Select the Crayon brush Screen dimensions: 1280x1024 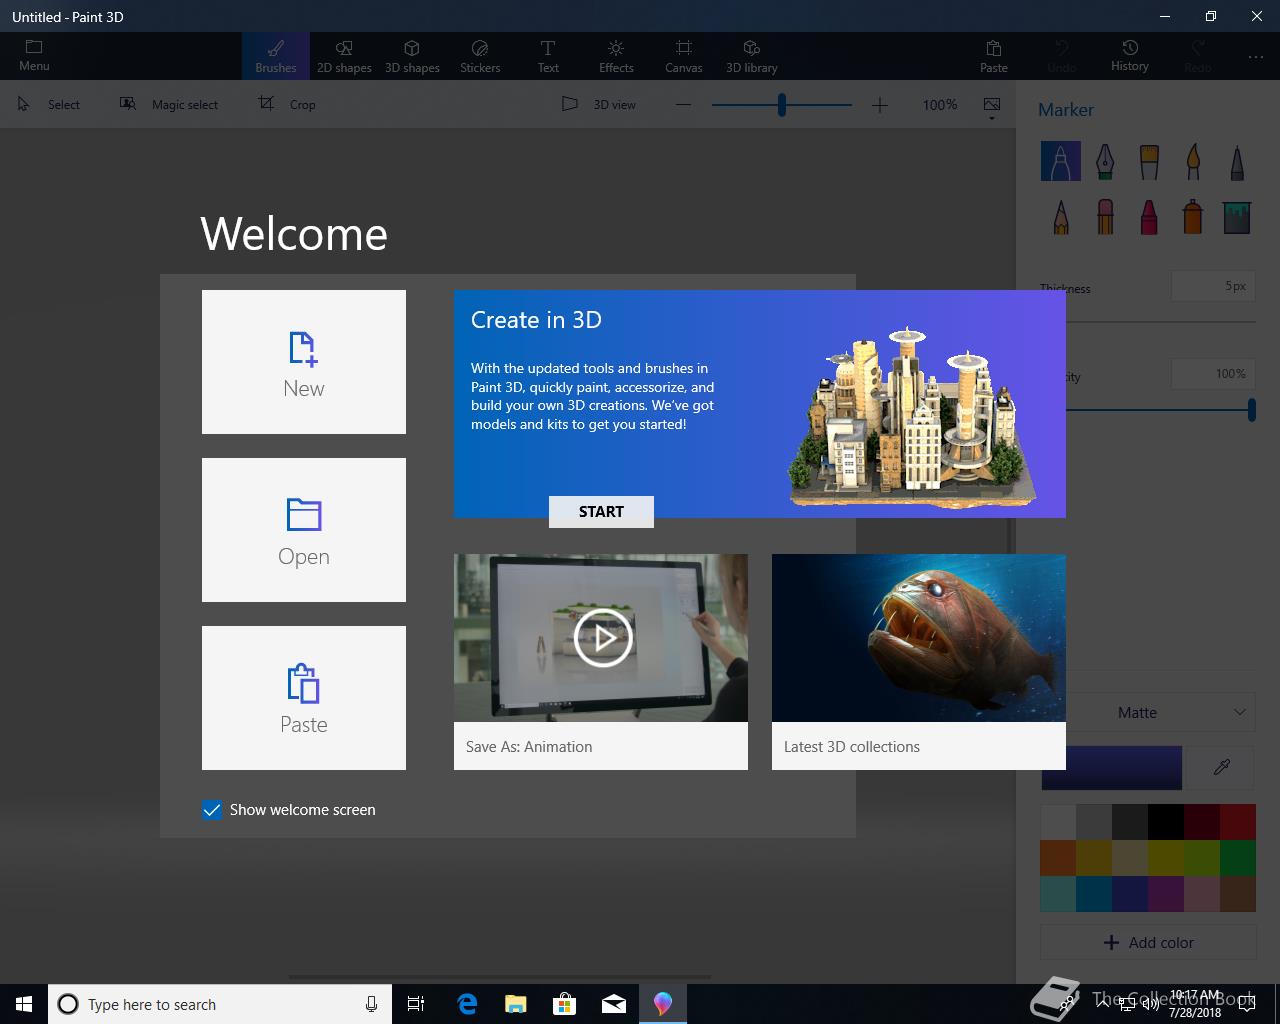(x=1149, y=217)
